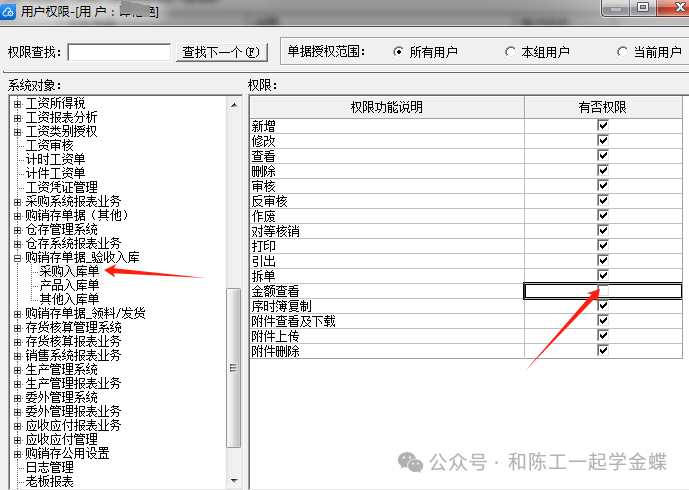Image resolution: width=689 pixels, height=490 pixels.
Task: Expand the 生产管理系统 tree node
Action: (17, 369)
